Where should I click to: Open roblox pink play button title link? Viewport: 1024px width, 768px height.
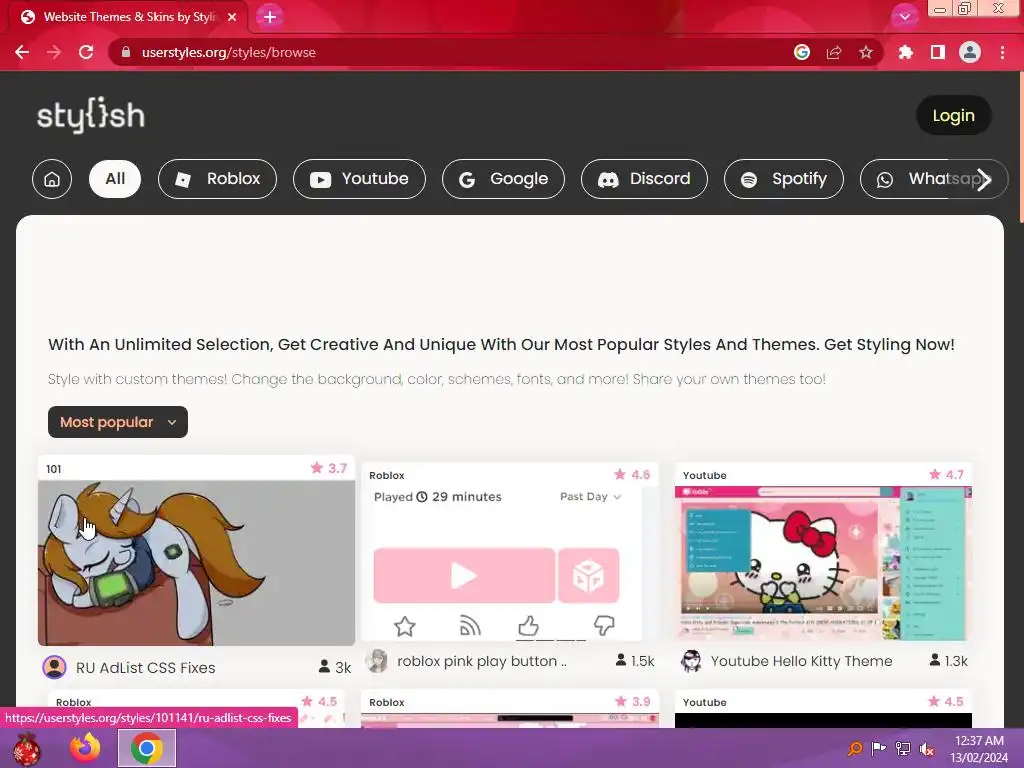[x=482, y=661]
